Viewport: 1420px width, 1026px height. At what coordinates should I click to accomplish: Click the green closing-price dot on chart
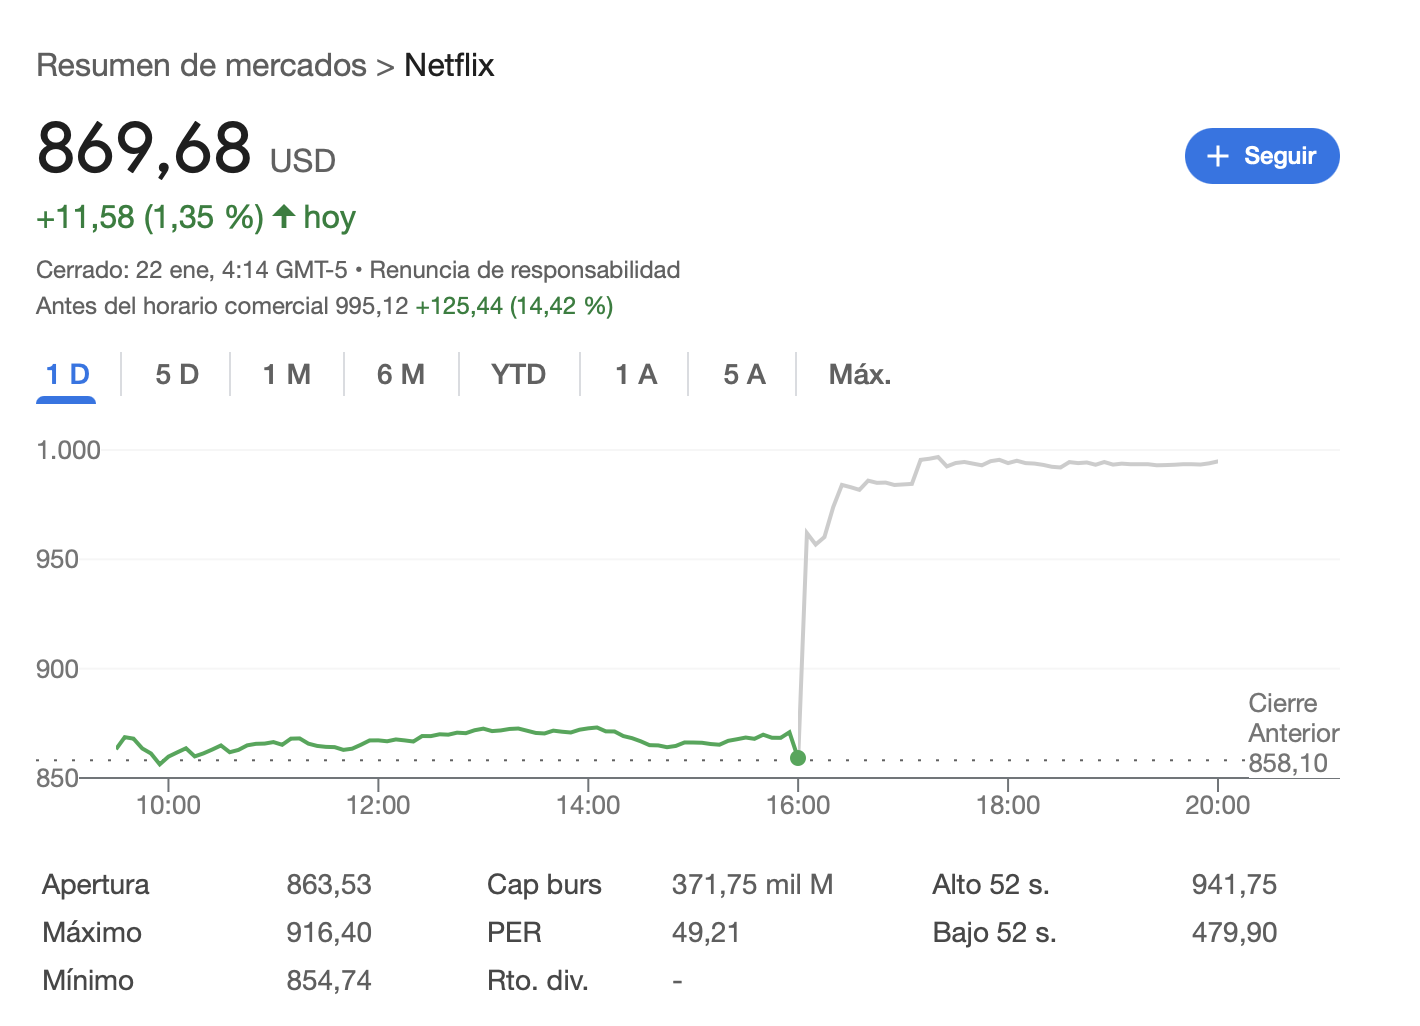pos(797,758)
